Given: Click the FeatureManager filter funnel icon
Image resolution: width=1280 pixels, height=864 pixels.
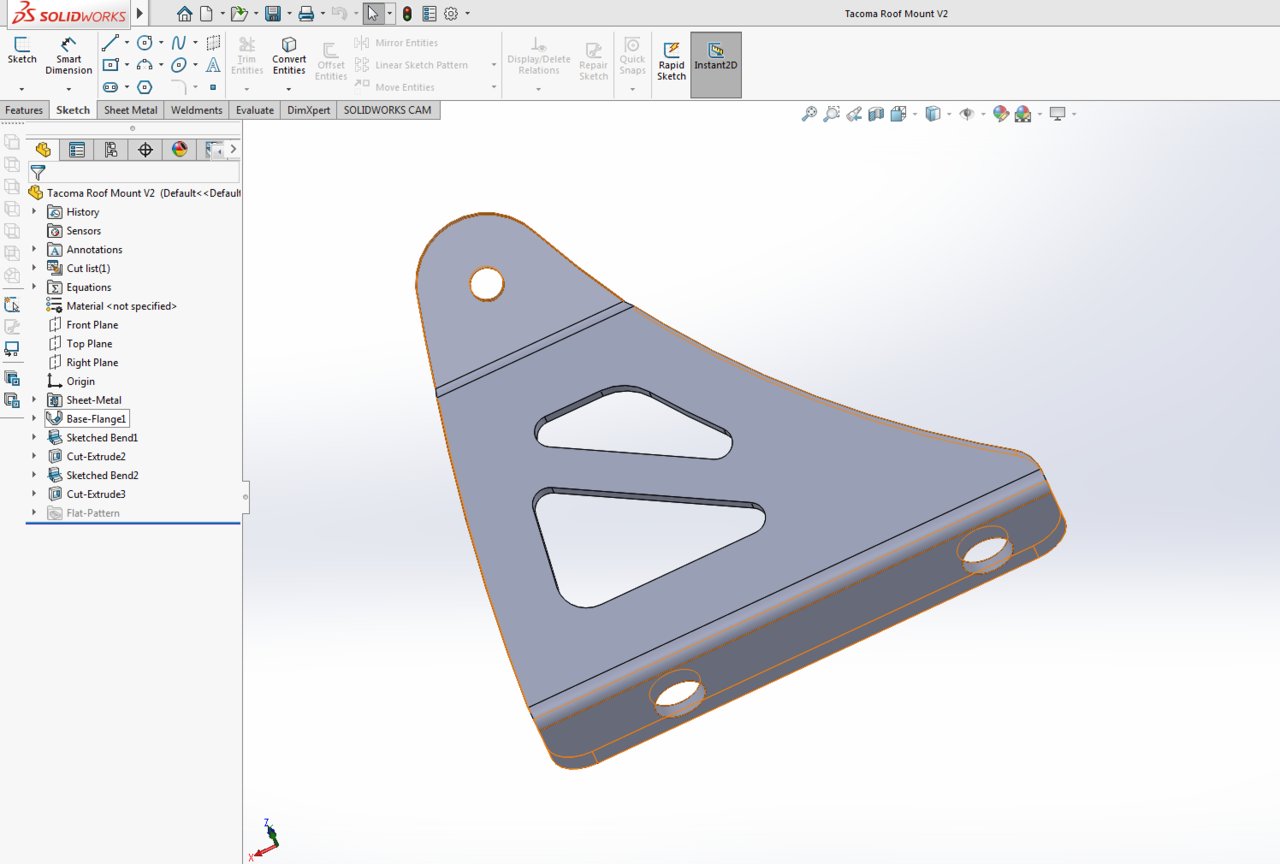Looking at the screenshot, I should coord(37,173).
